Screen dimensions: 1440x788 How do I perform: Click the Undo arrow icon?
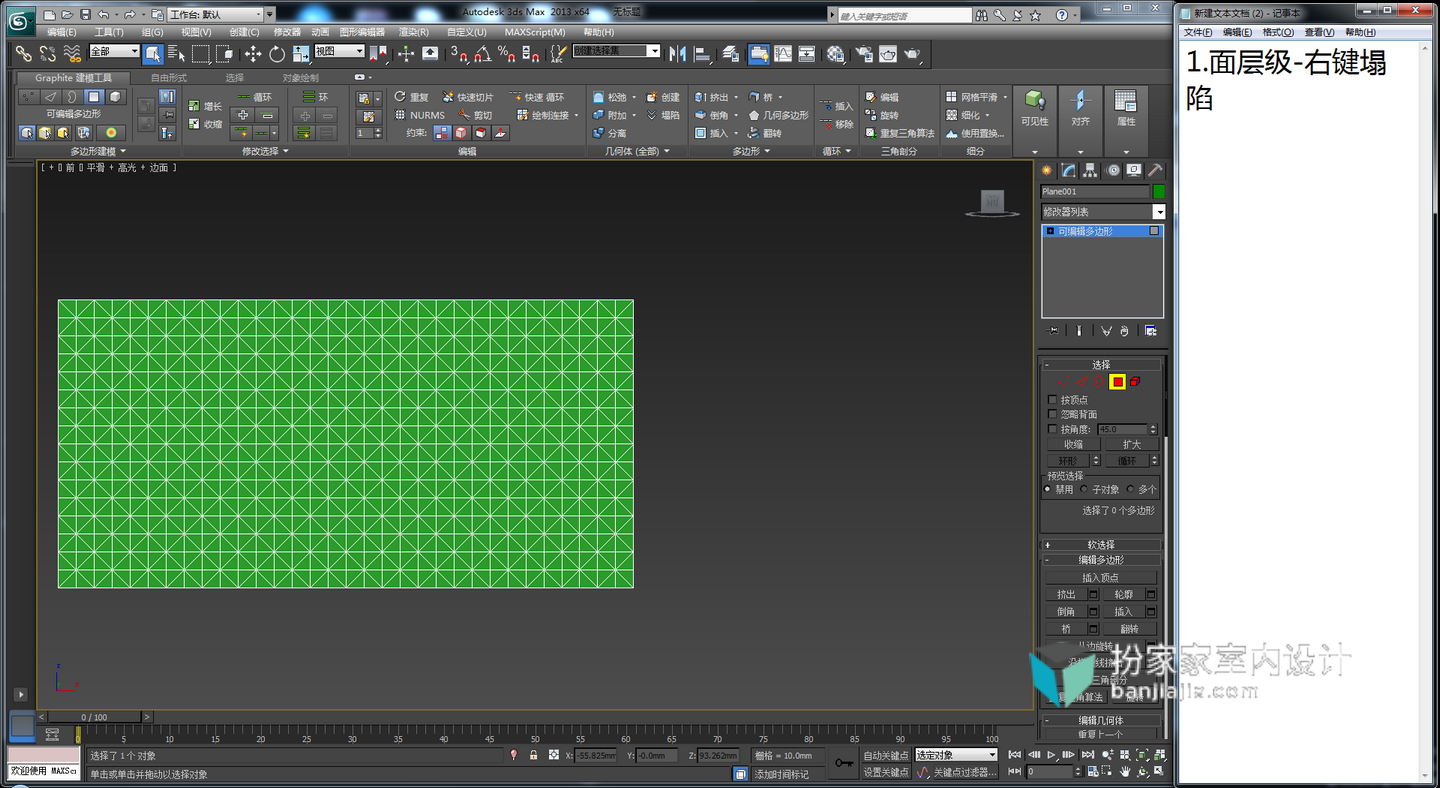pyautogui.click(x=103, y=15)
